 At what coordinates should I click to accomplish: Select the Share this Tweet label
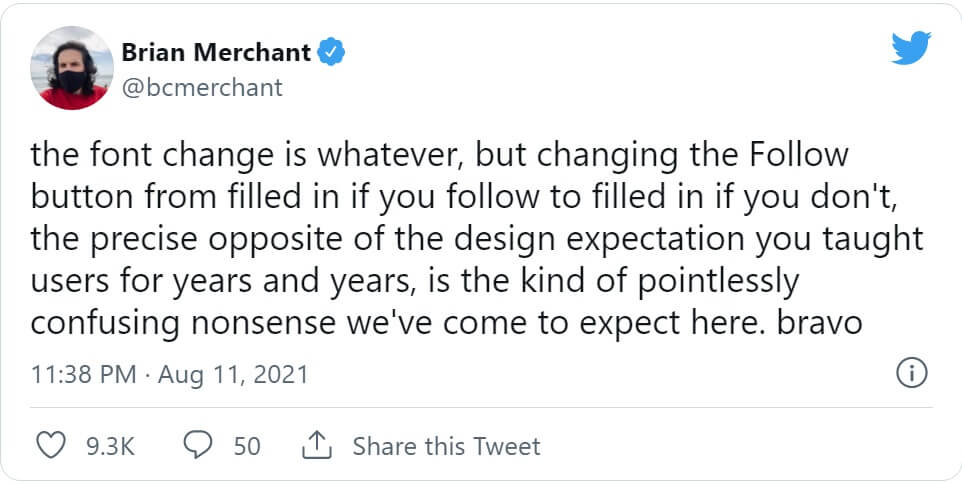[446, 446]
